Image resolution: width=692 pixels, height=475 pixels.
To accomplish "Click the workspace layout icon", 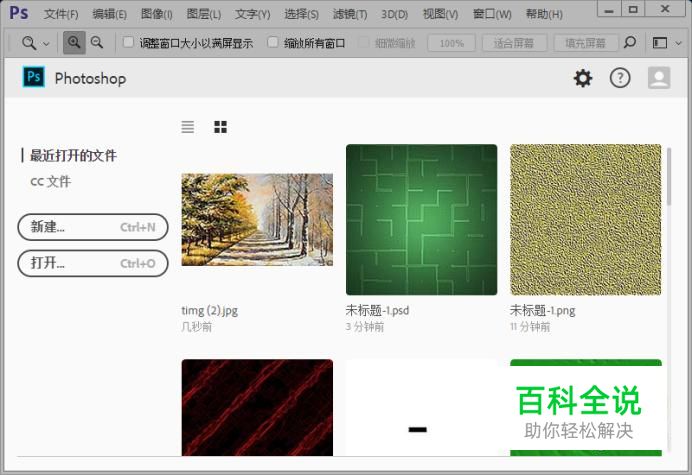I will [660, 43].
